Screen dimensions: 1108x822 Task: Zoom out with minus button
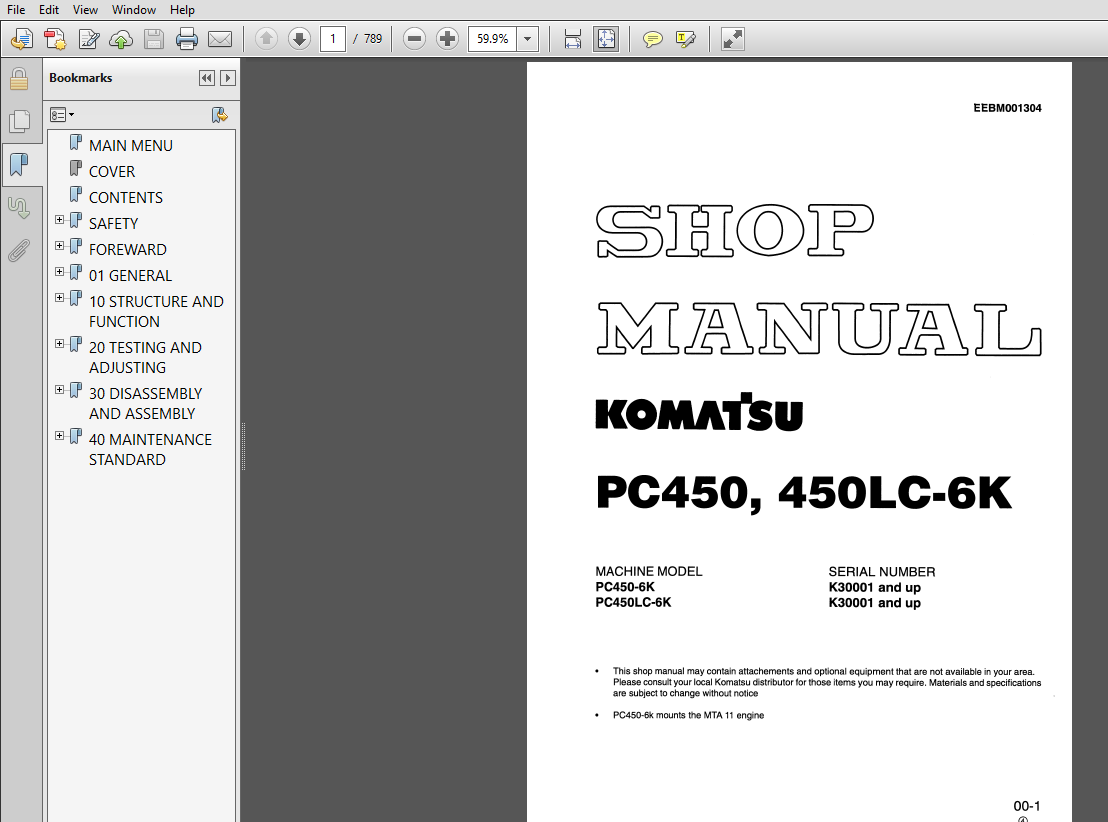tap(414, 39)
